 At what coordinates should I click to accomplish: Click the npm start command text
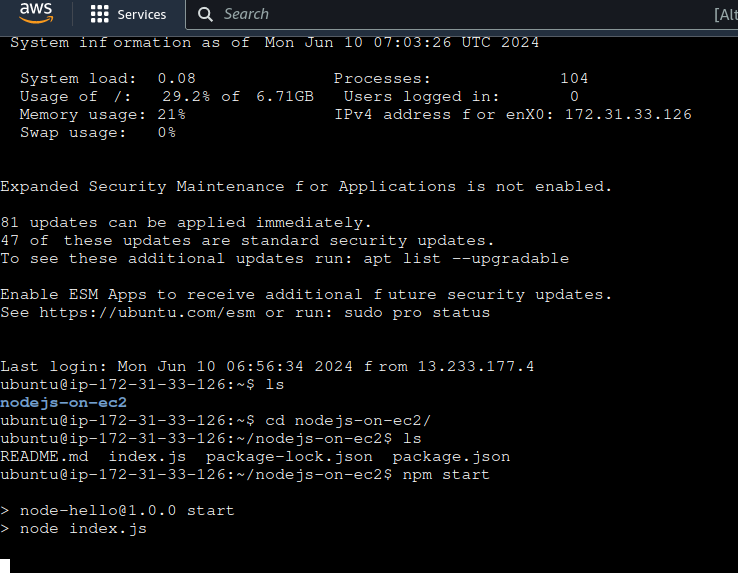pyautogui.click(x=446, y=475)
